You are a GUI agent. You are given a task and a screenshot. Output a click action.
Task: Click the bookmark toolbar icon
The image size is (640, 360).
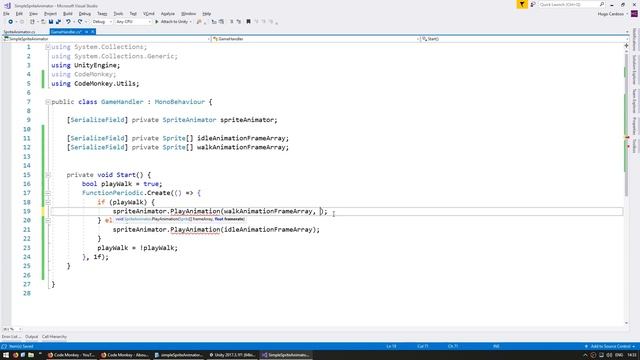248,22
